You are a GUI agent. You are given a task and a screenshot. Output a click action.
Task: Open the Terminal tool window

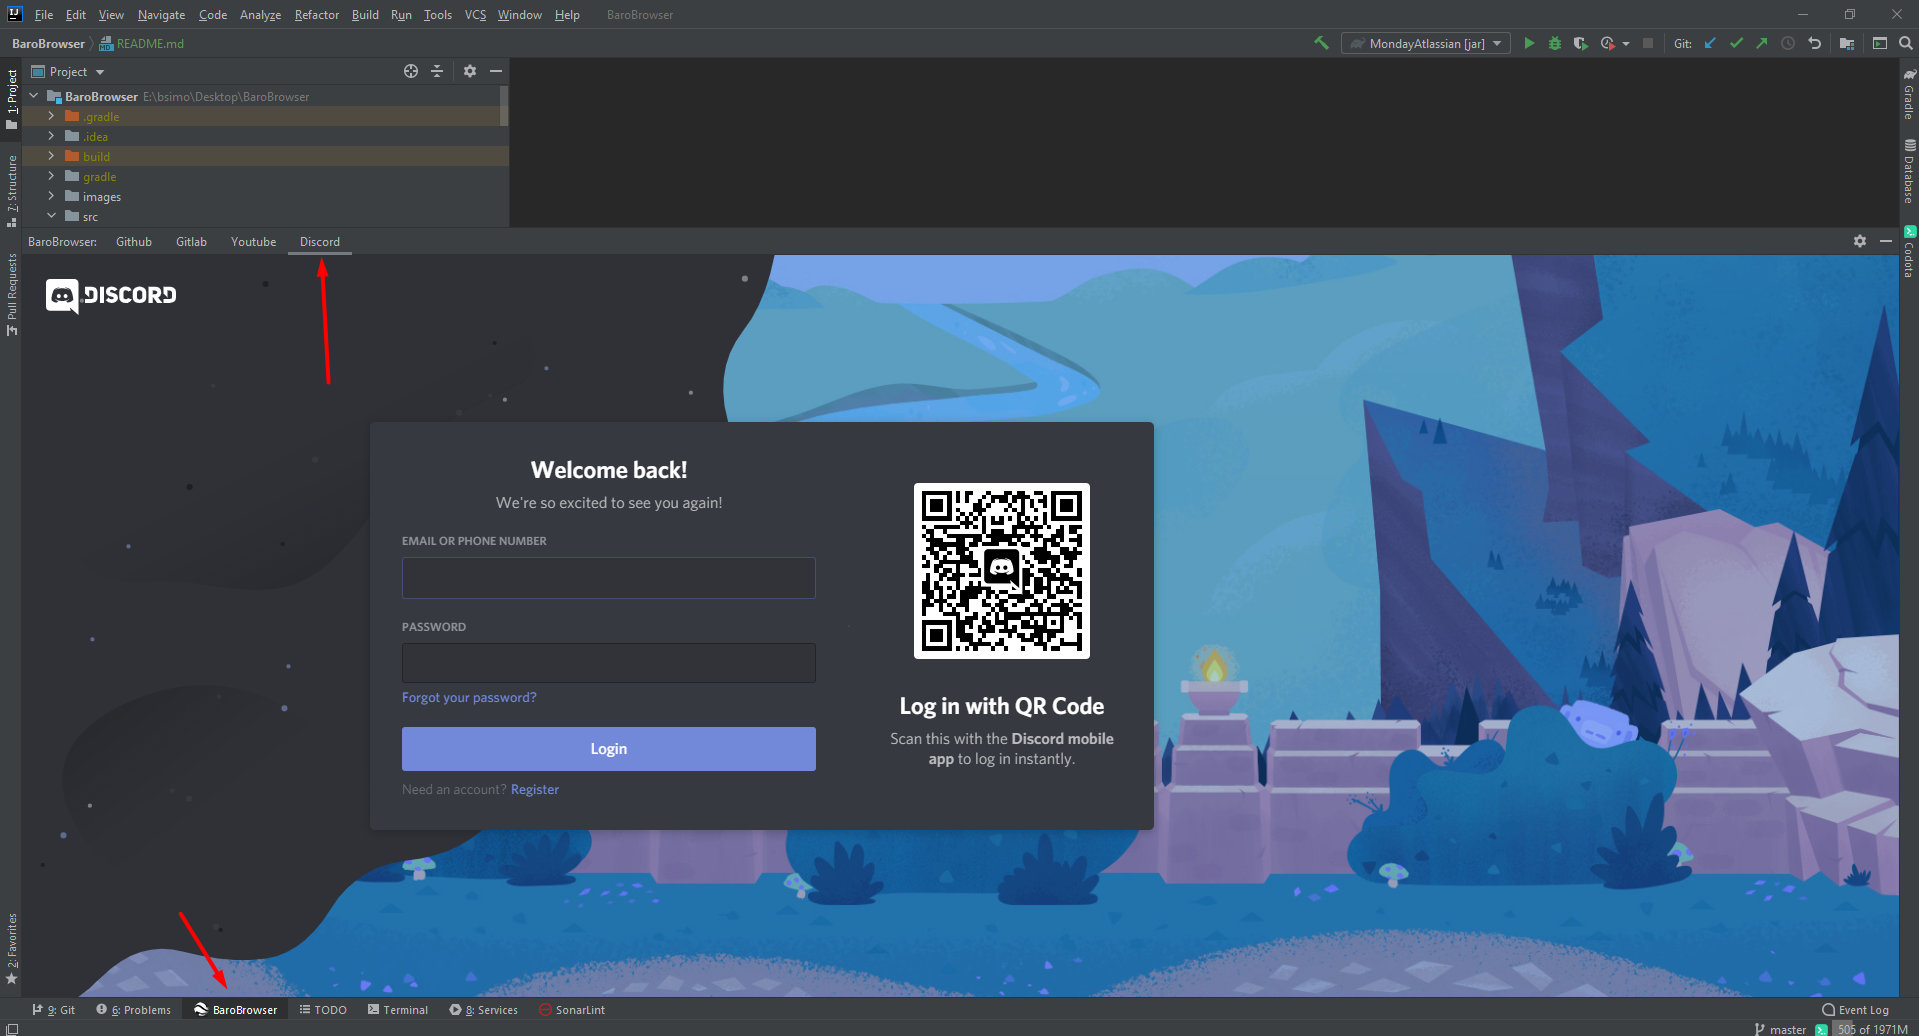[397, 1010]
